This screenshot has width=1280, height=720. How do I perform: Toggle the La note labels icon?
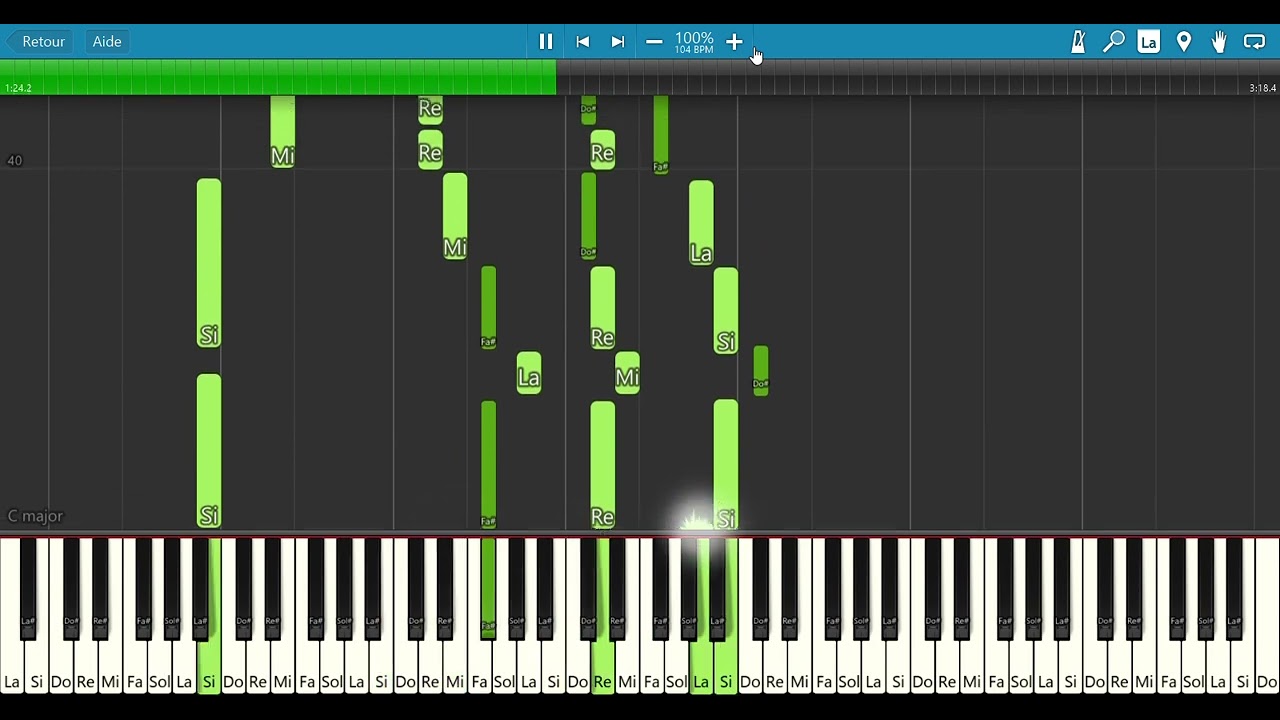pos(1149,42)
